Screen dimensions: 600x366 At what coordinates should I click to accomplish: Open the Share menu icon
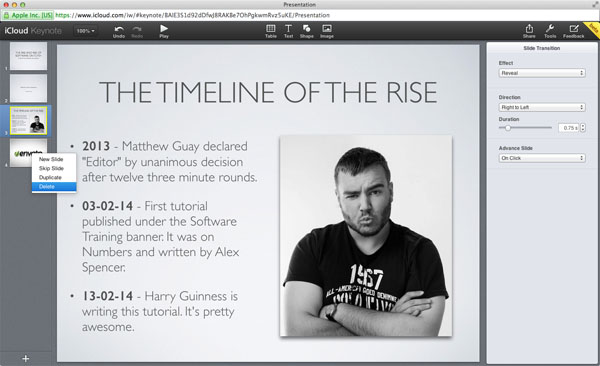click(x=529, y=31)
